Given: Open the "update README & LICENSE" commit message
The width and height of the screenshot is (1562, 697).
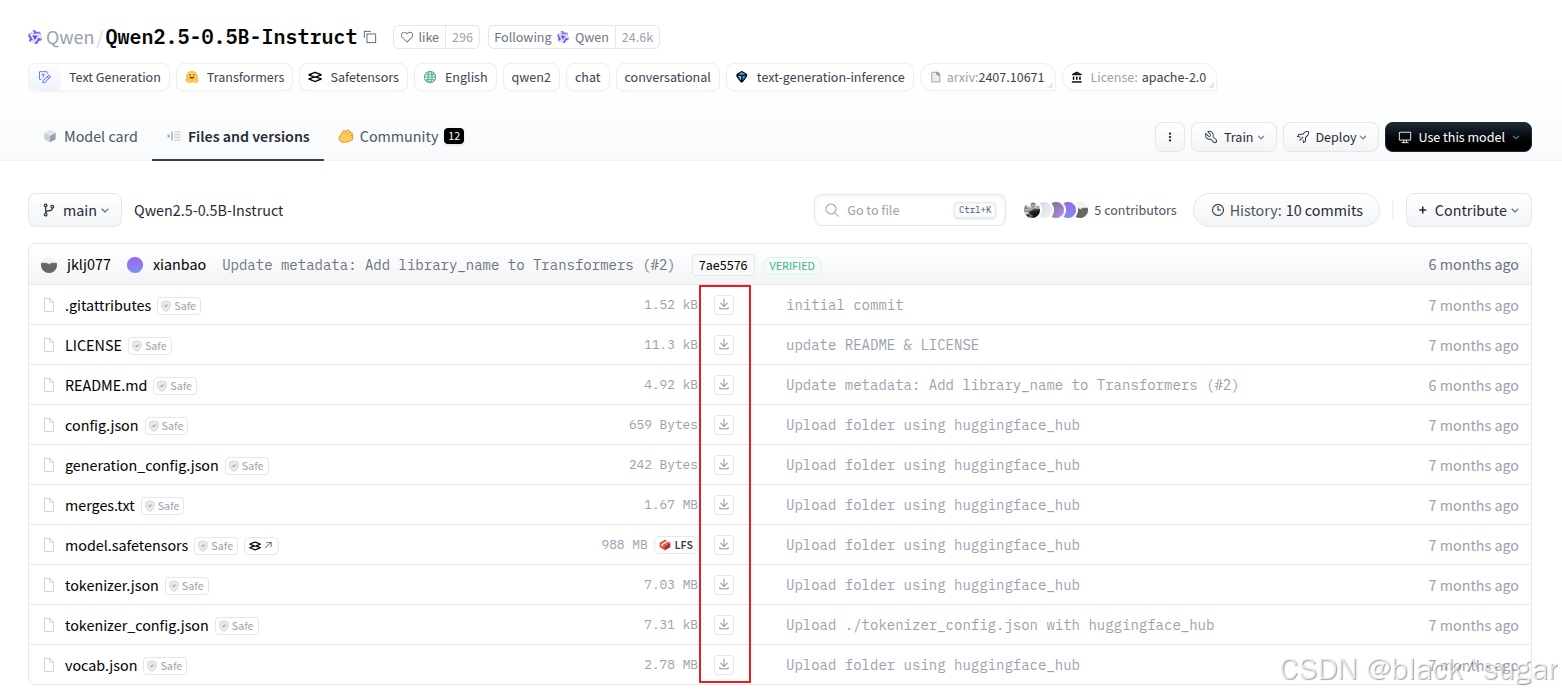Looking at the screenshot, I should click(x=882, y=345).
